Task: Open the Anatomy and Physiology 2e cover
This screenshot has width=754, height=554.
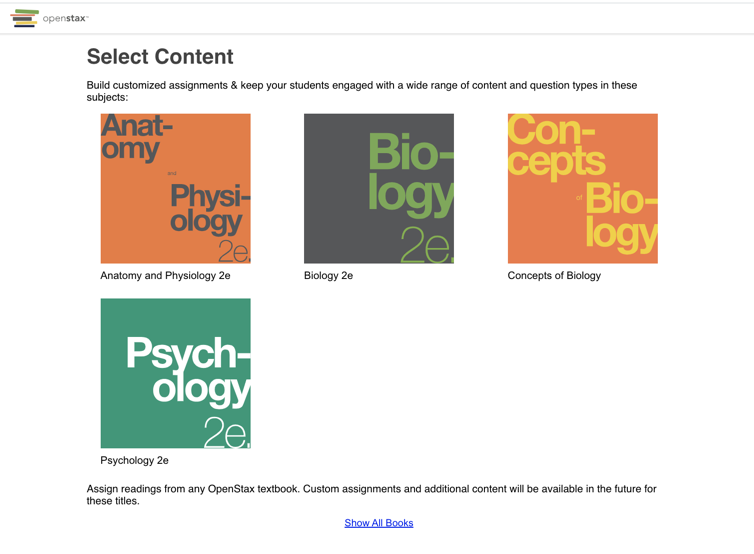Action: tap(175, 188)
